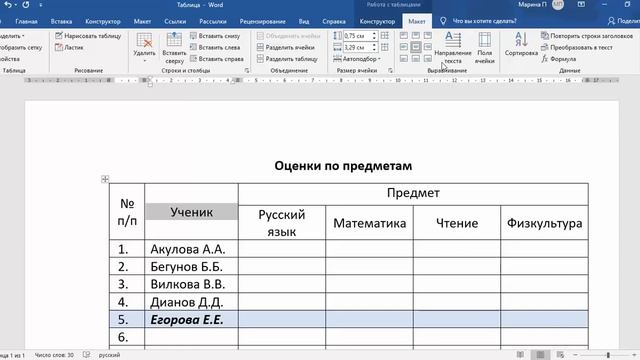Align cell text bottom left

(404, 59)
